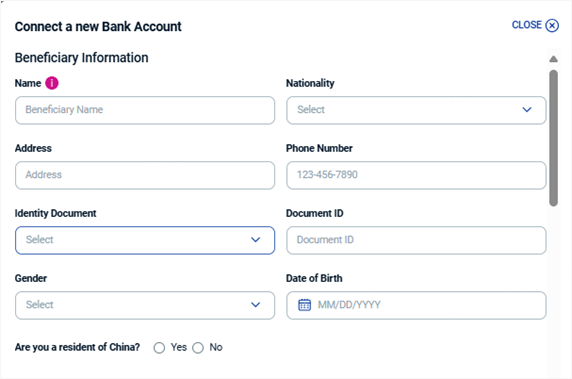Image resolution: width=572 pixels, height=379 pixels.
Task: Click the vertical scrollbar thumb
Action: point(553,138)
